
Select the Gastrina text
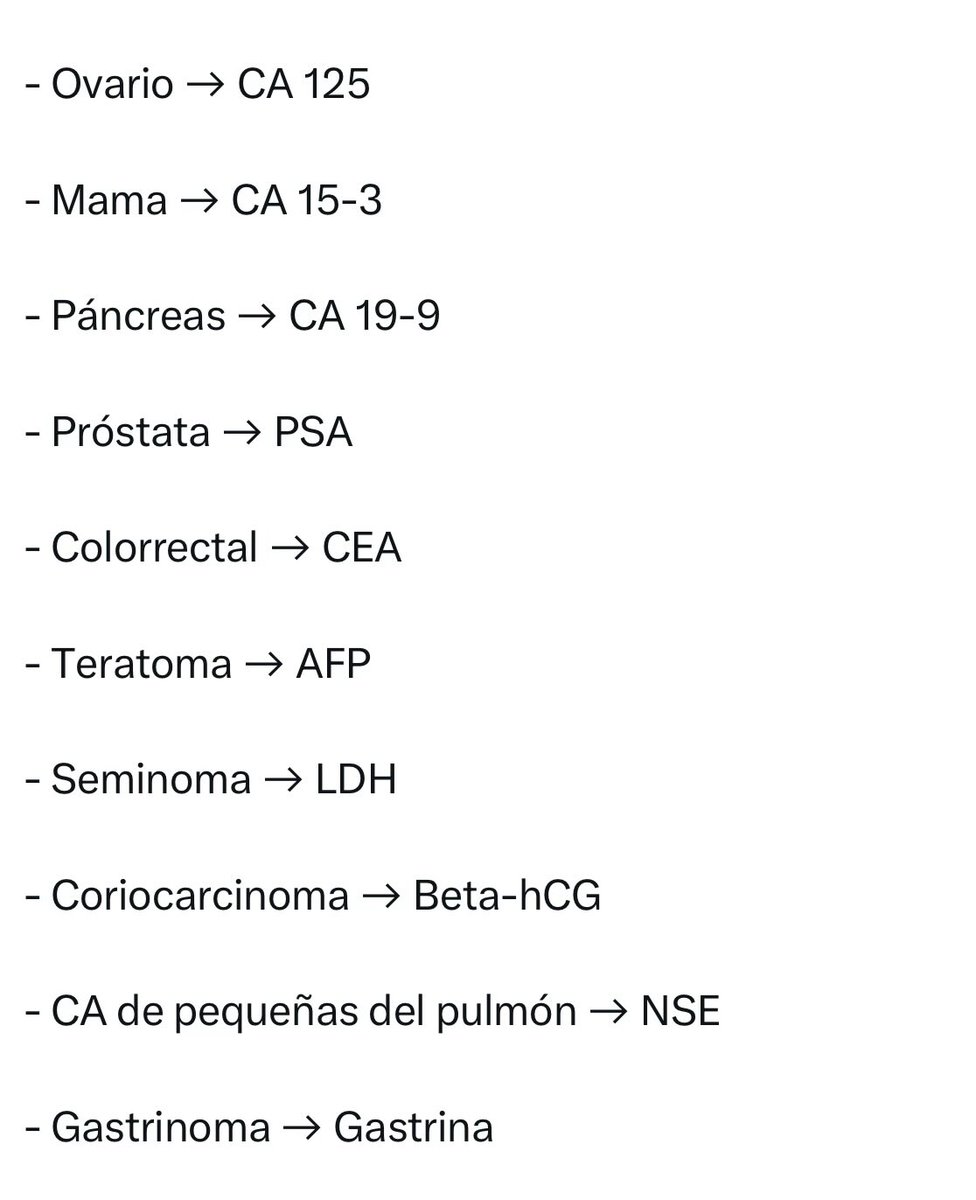pos(414,1128)
